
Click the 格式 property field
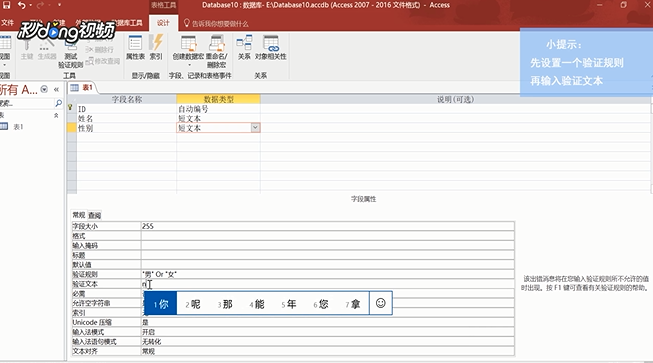pyautogui.click(x=327, y=236)
